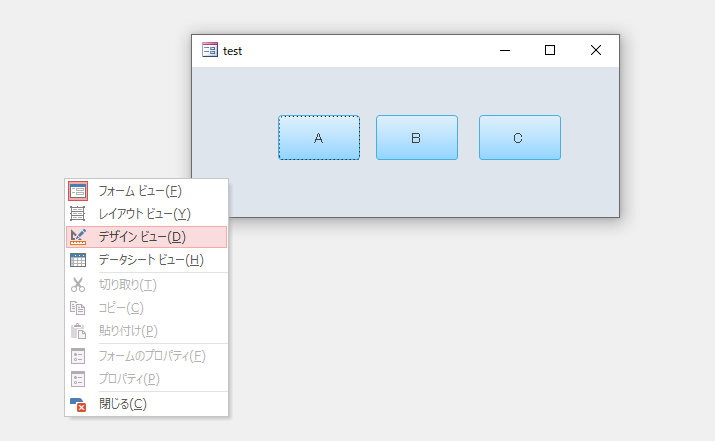This screenshot has height=441, width=715.
Task: Click the Layout View grid icon
Action: [x=78, y=213]
